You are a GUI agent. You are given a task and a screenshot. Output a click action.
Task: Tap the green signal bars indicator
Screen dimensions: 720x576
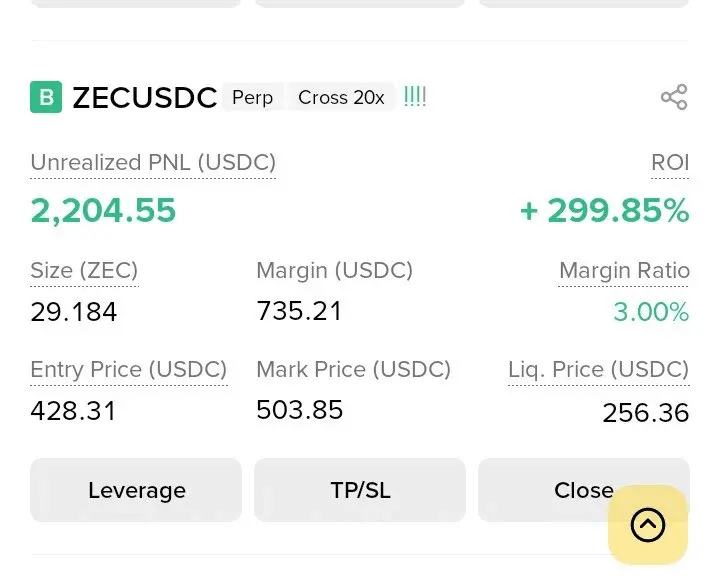point(415,97)
